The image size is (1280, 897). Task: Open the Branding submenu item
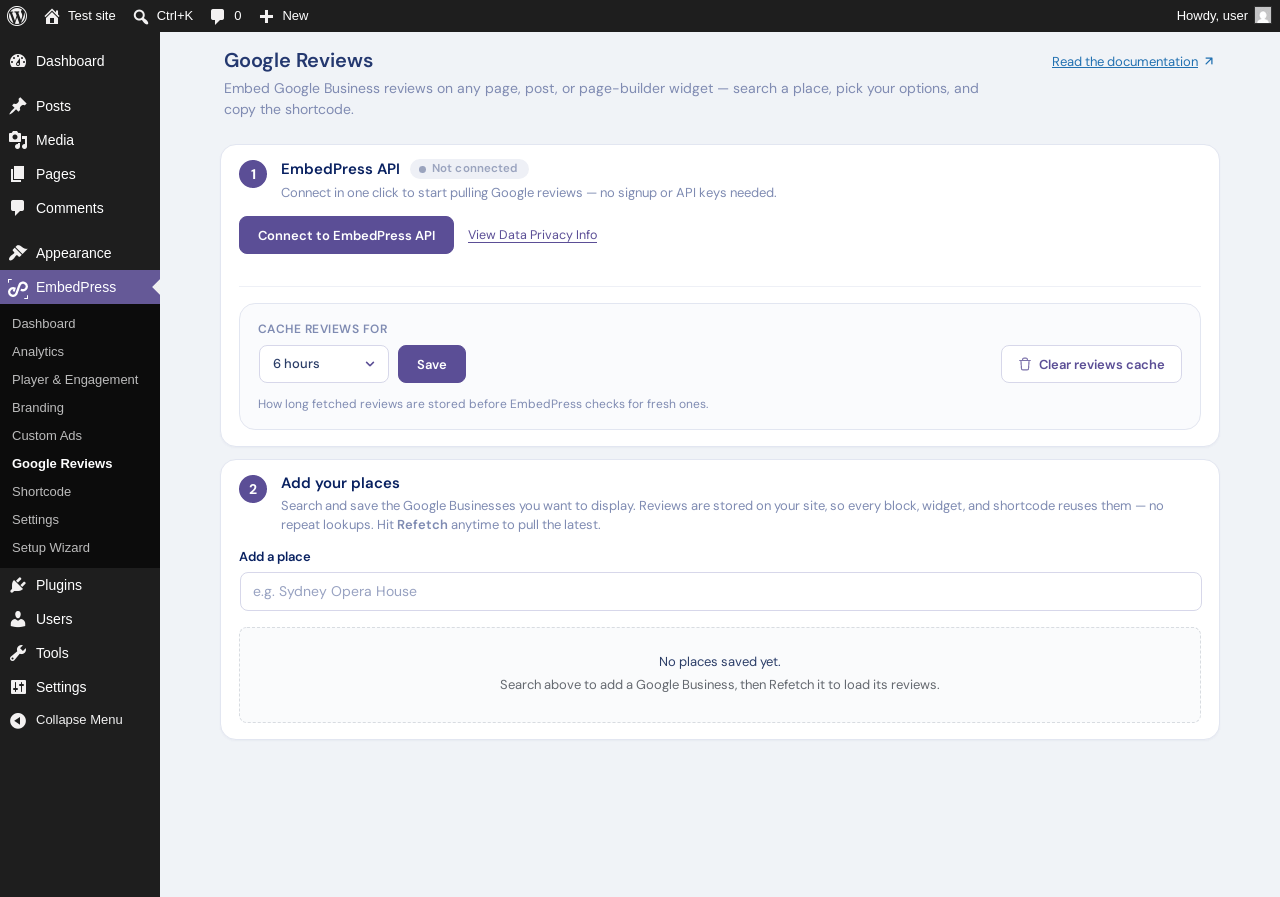point(80,408)
